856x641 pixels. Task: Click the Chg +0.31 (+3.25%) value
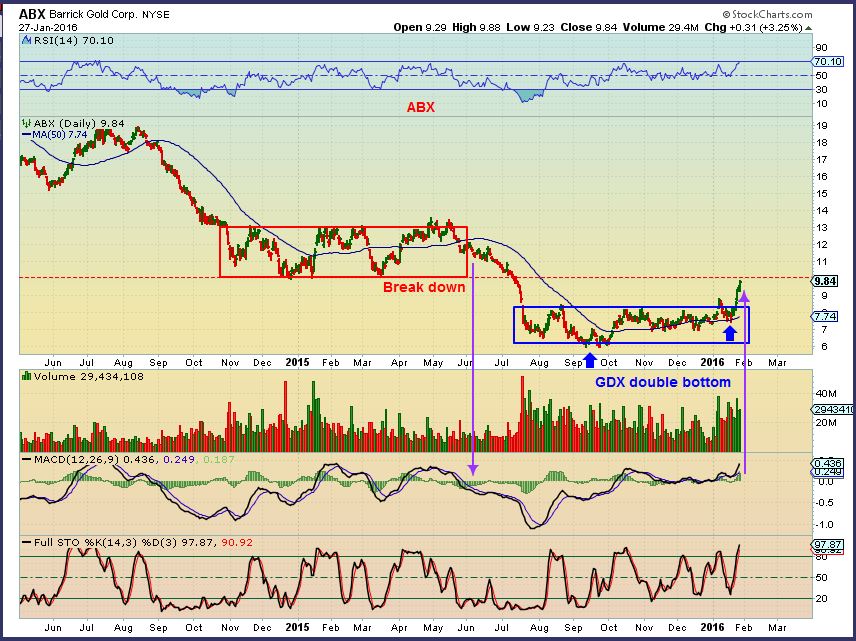pyautogui.click(x=753, y=27)
